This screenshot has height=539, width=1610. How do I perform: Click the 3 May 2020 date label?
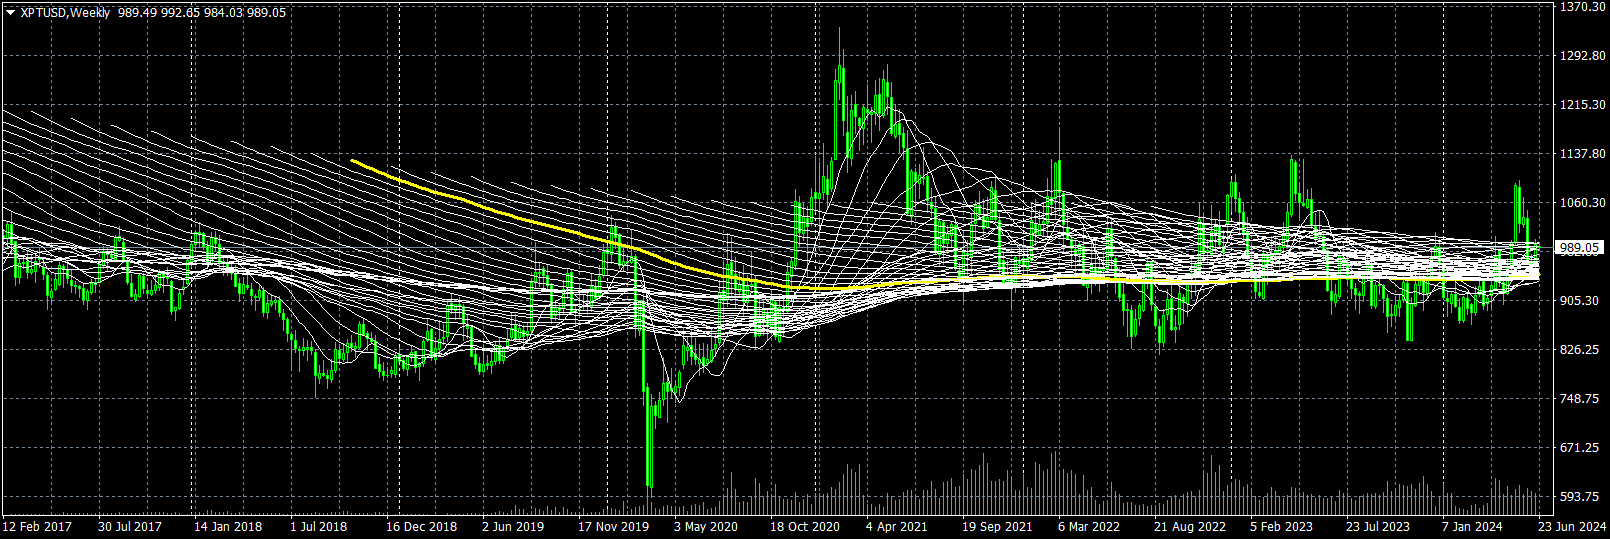706,526
